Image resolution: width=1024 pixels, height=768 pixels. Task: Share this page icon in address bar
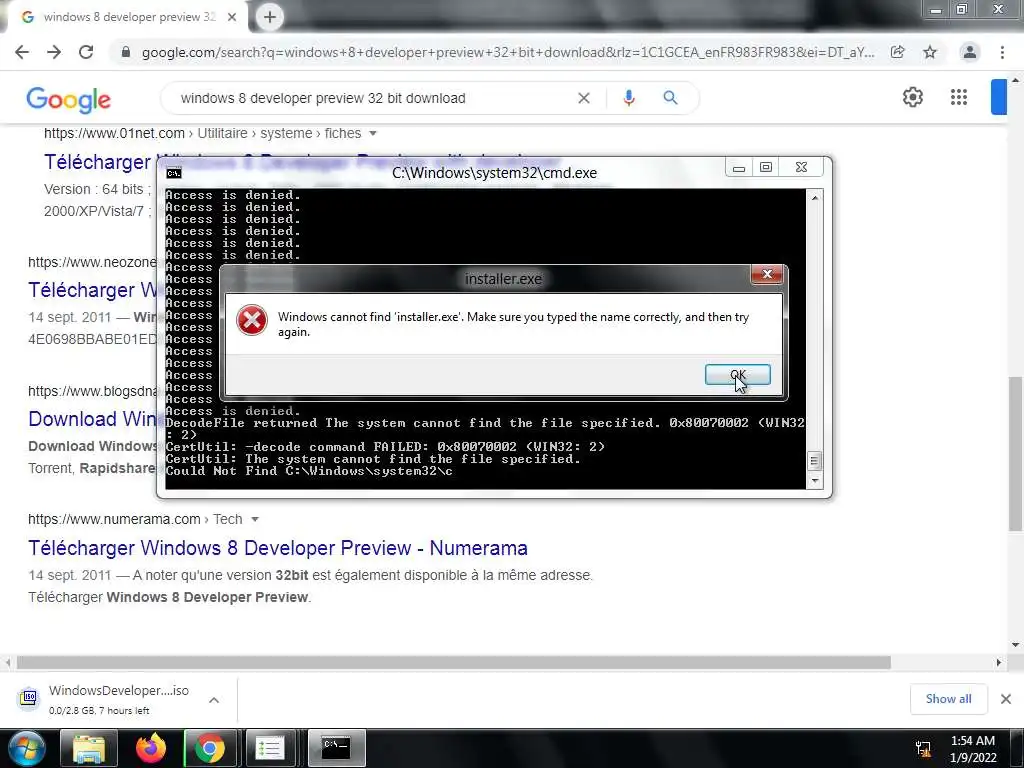897,52
